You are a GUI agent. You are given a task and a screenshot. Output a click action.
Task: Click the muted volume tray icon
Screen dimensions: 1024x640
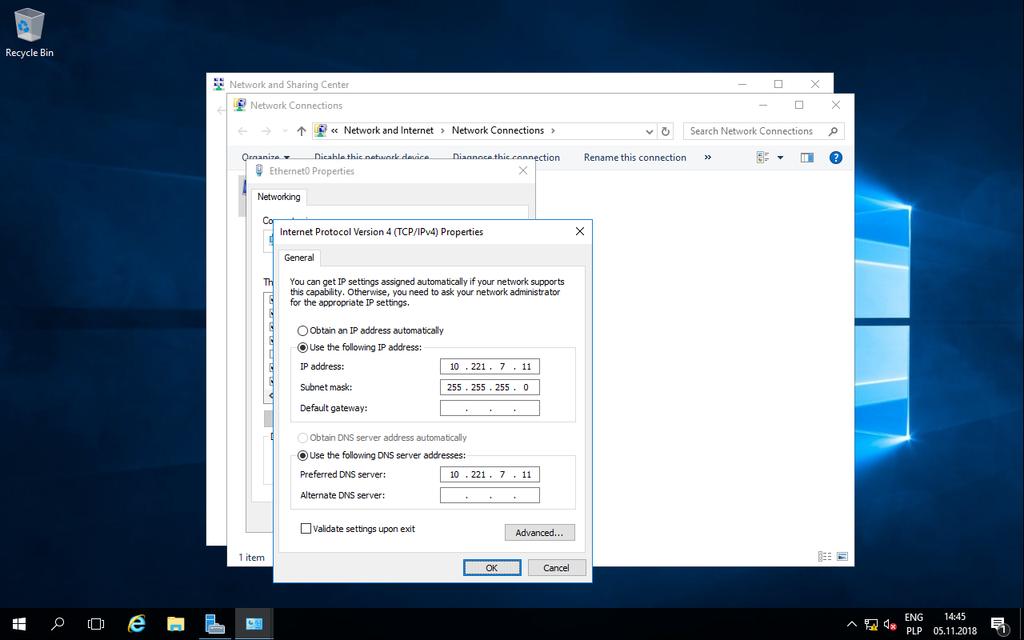click(889, 624)
